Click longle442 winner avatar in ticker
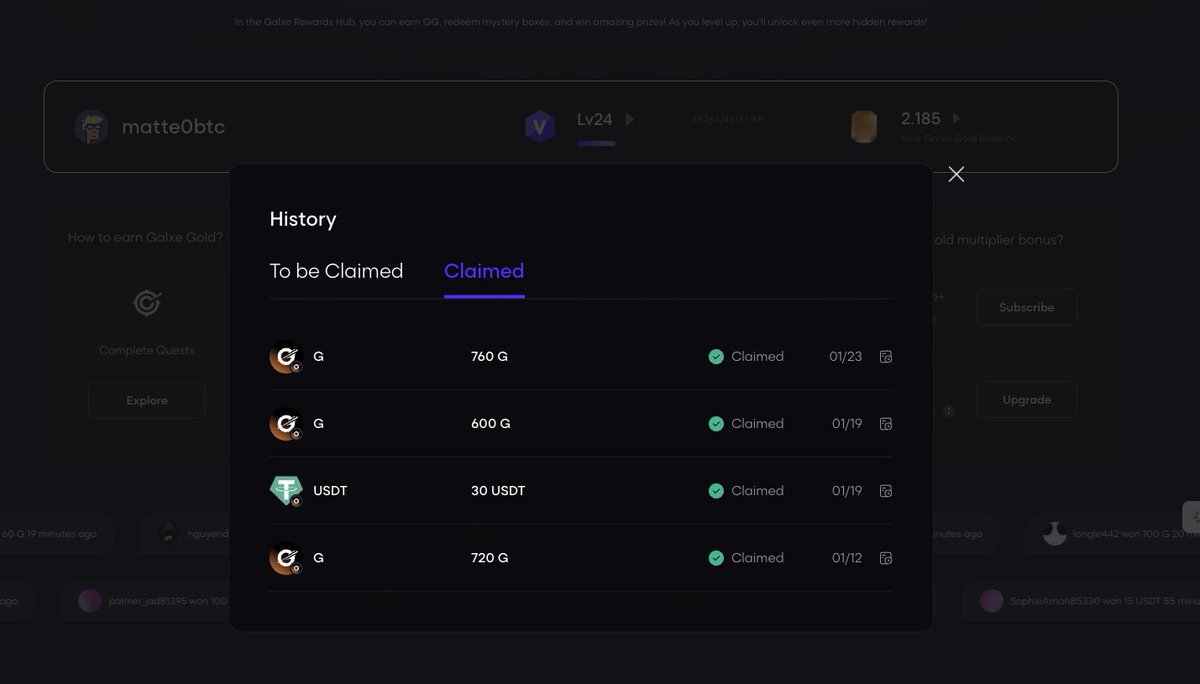This screenshot has width=1200, height=684. 1054,534
